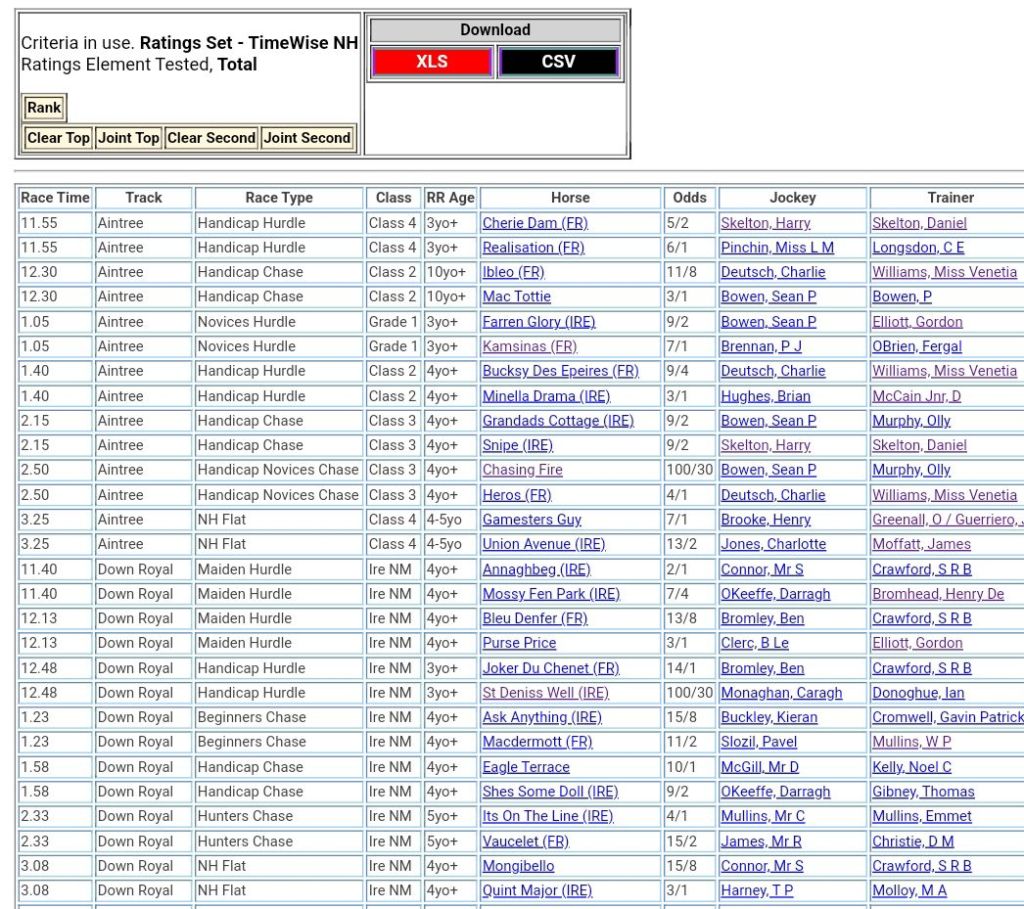Open the Purse Price horse link

519,643
